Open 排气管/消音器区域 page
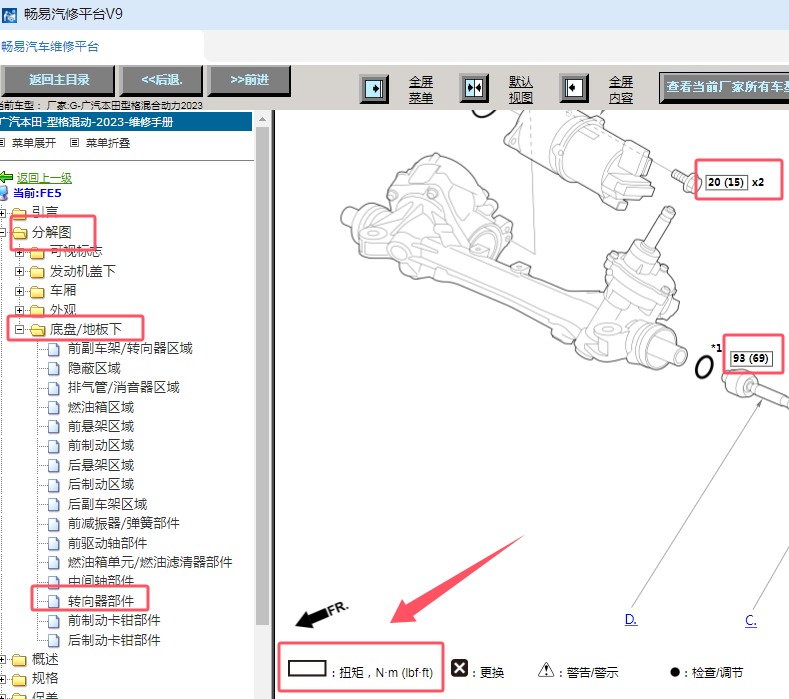The image size is (789, 699). (124, 387)
